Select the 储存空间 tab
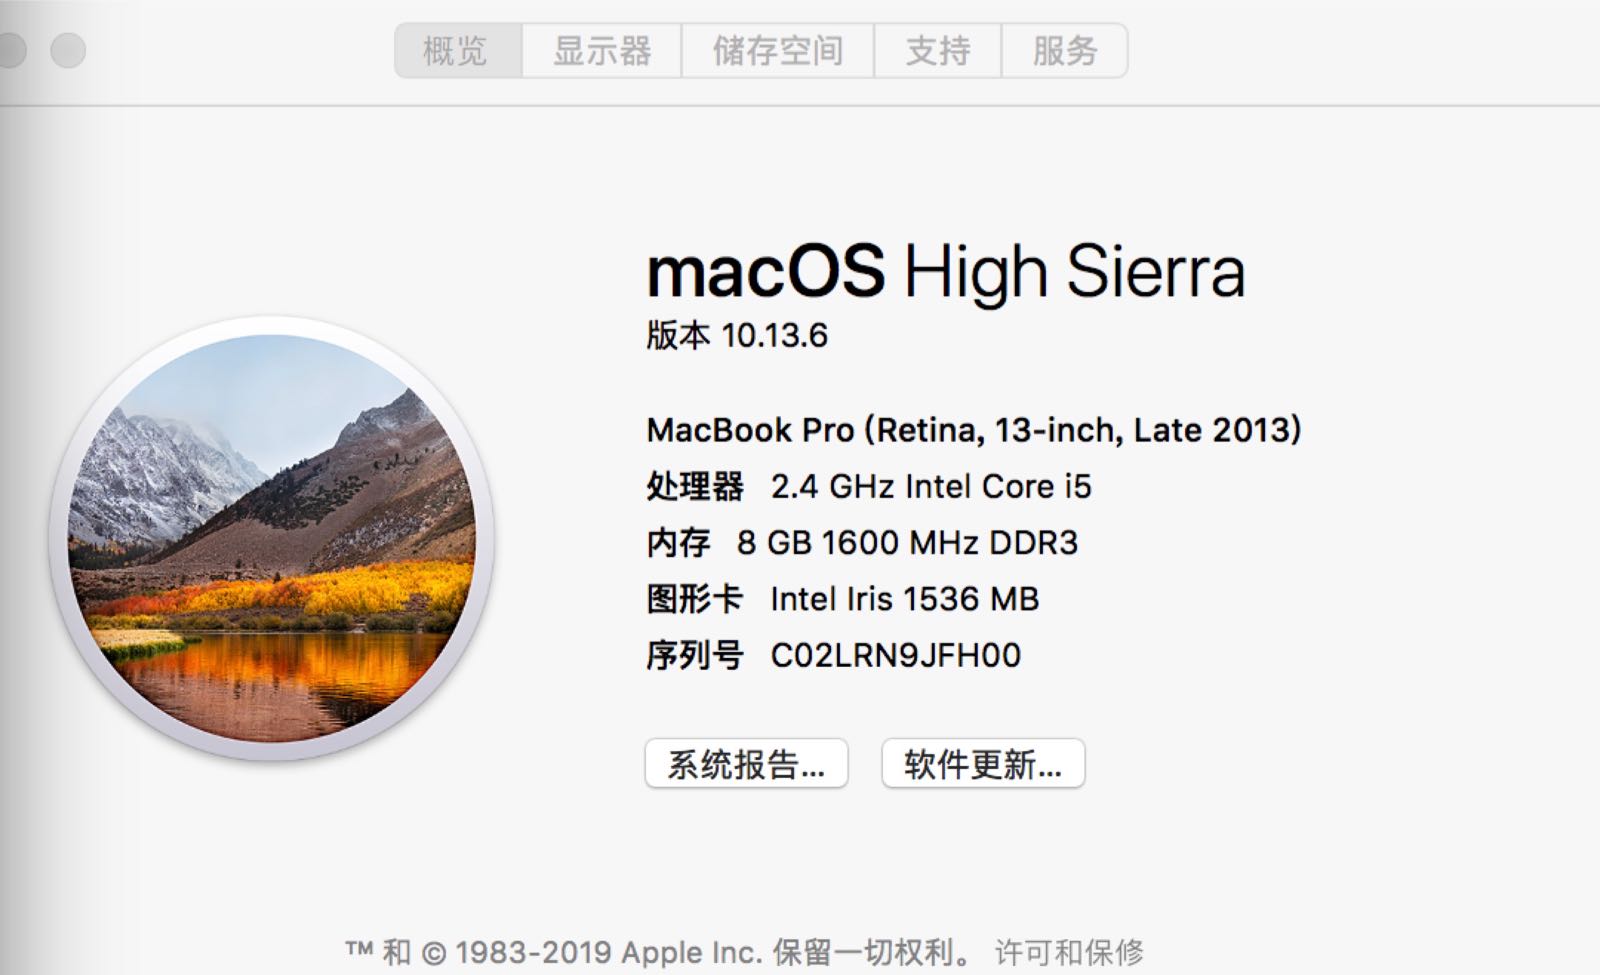Viewport: 1600px width, 975px height. pyautogui.click(x=777, y=51)
